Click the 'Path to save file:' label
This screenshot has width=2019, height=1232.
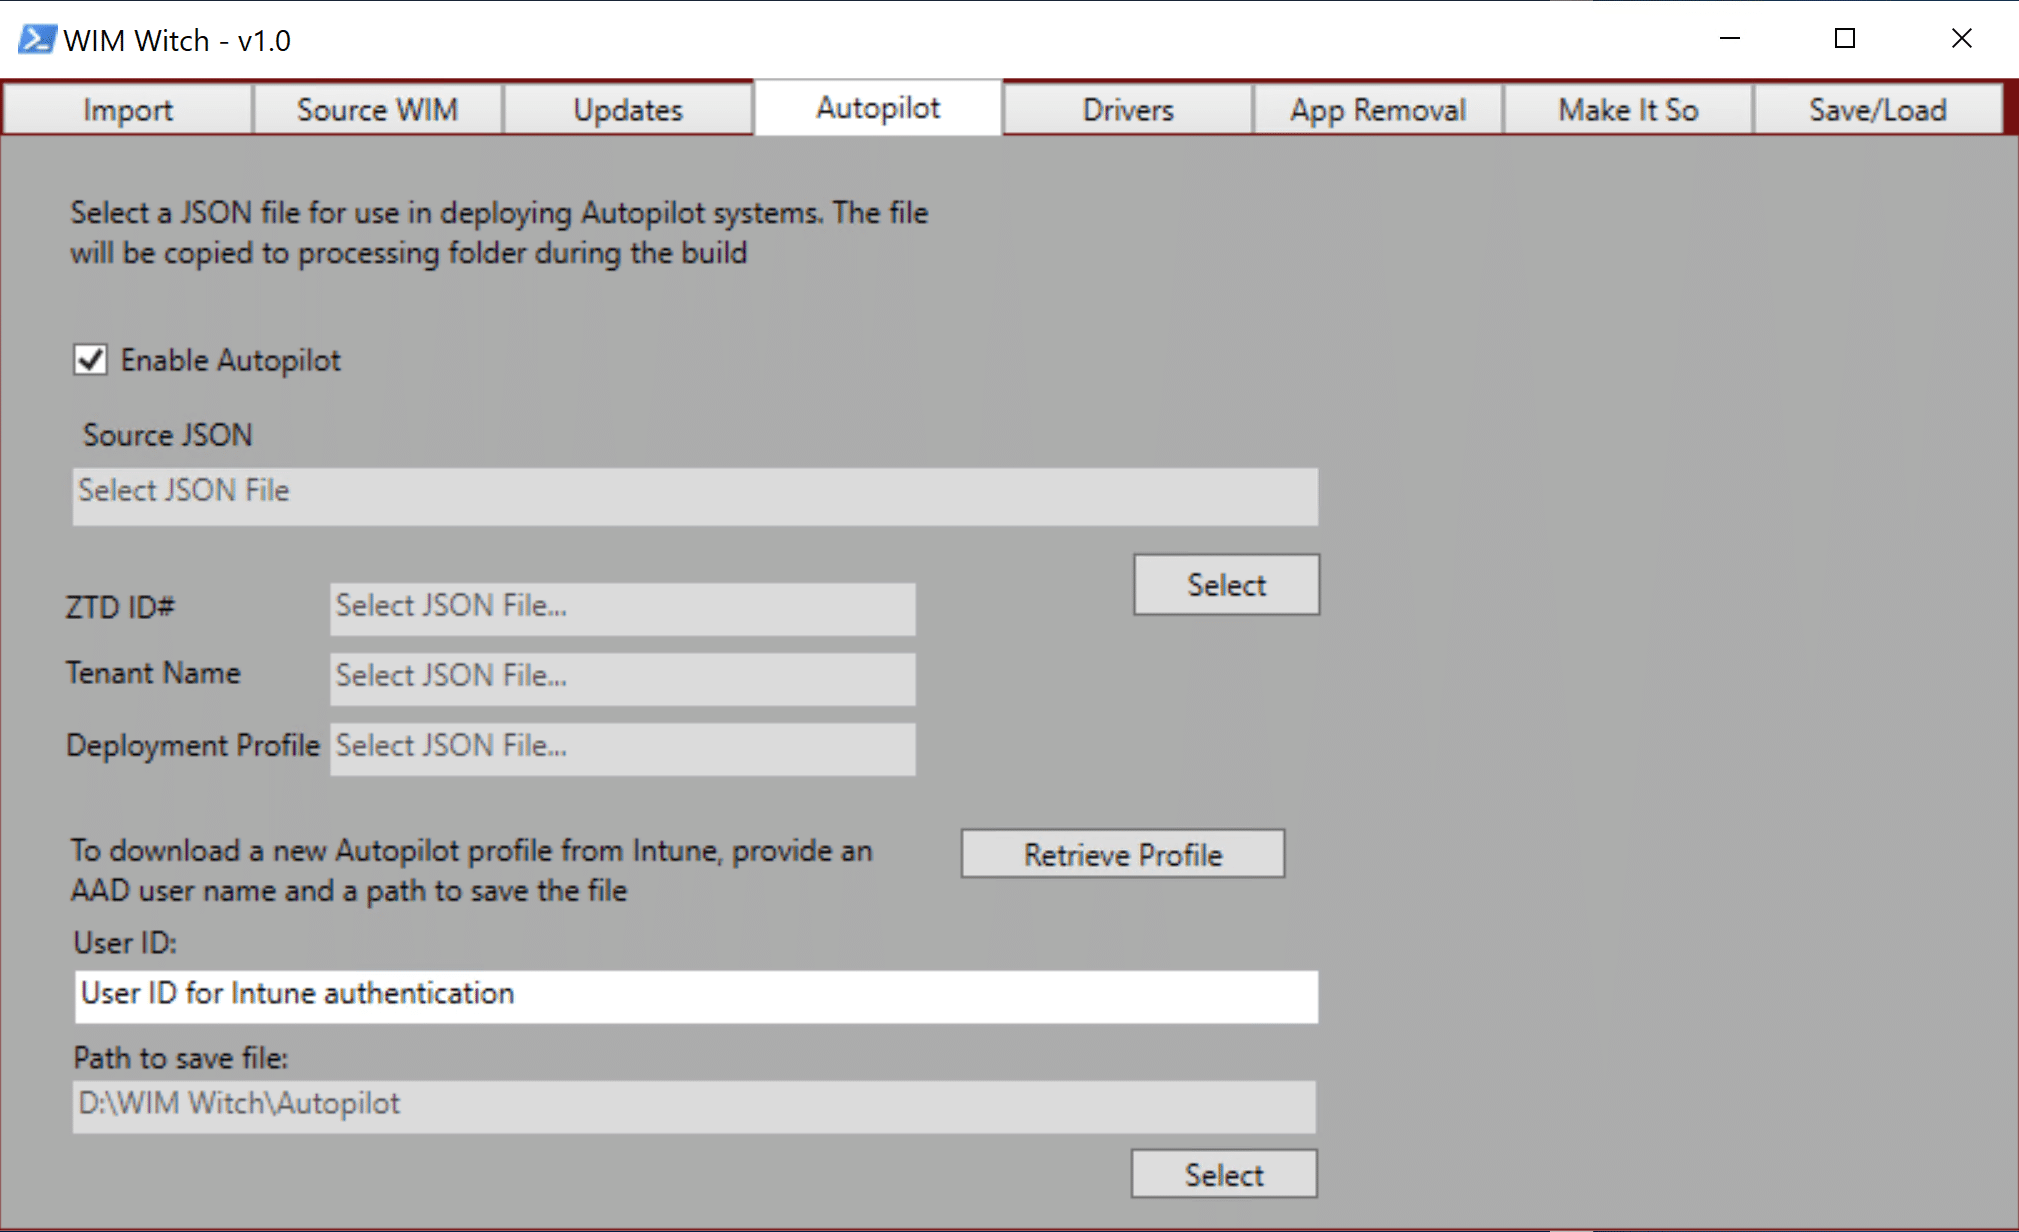coord(181,1057)
